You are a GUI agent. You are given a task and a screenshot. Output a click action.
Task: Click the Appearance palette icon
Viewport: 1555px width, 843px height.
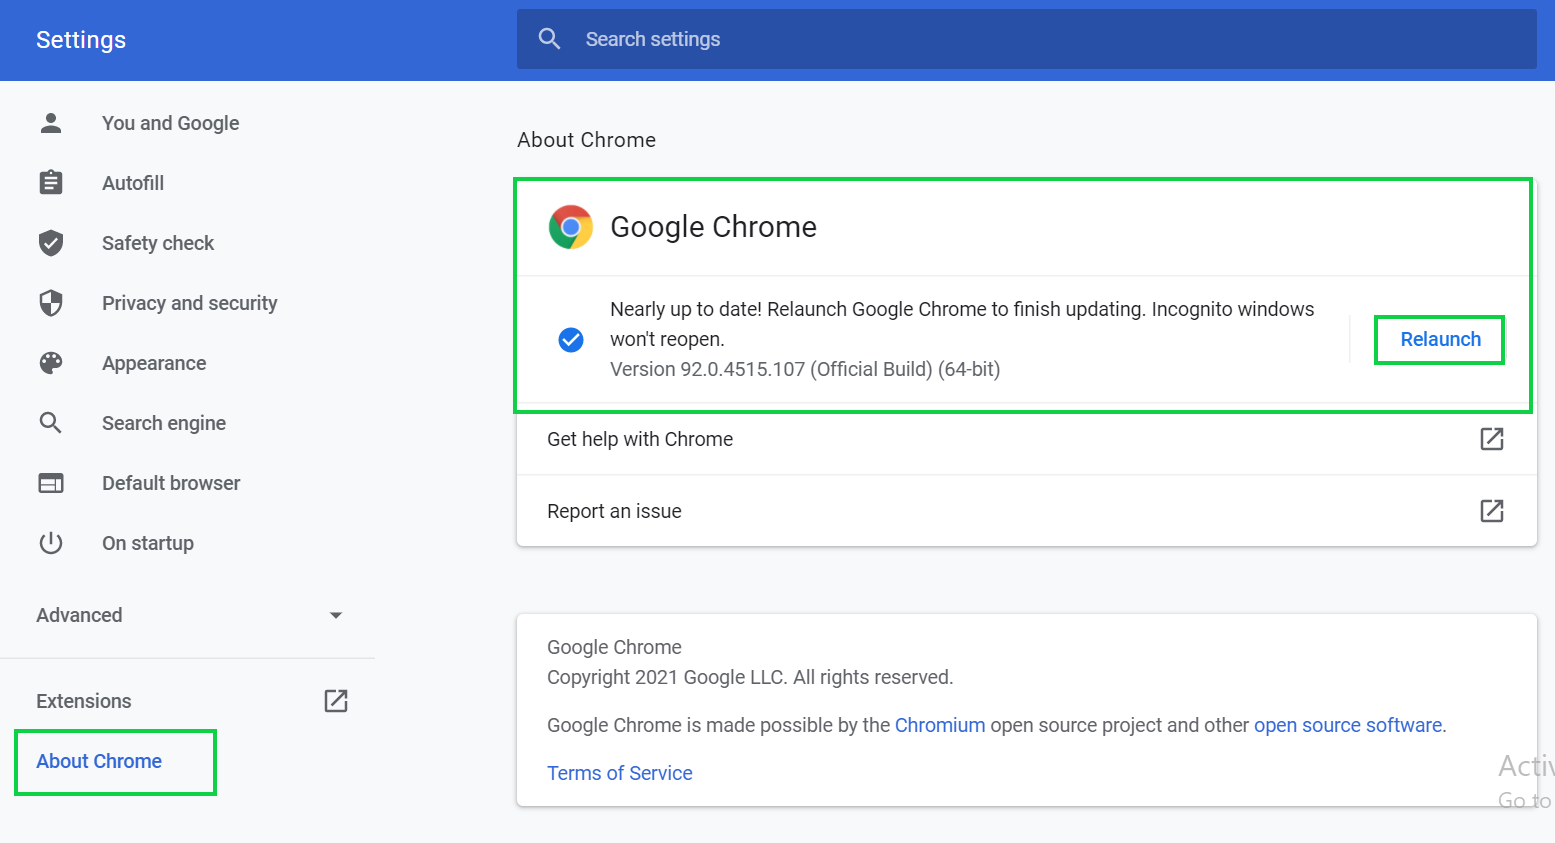[51, 363]
